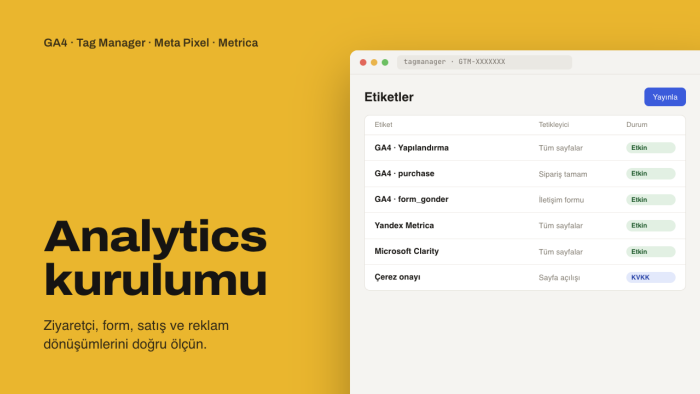The image size is (700, 394).
Task: Click Tüm sayfalar in GA4 · Yapılandırma row
Action: point(560,148)
